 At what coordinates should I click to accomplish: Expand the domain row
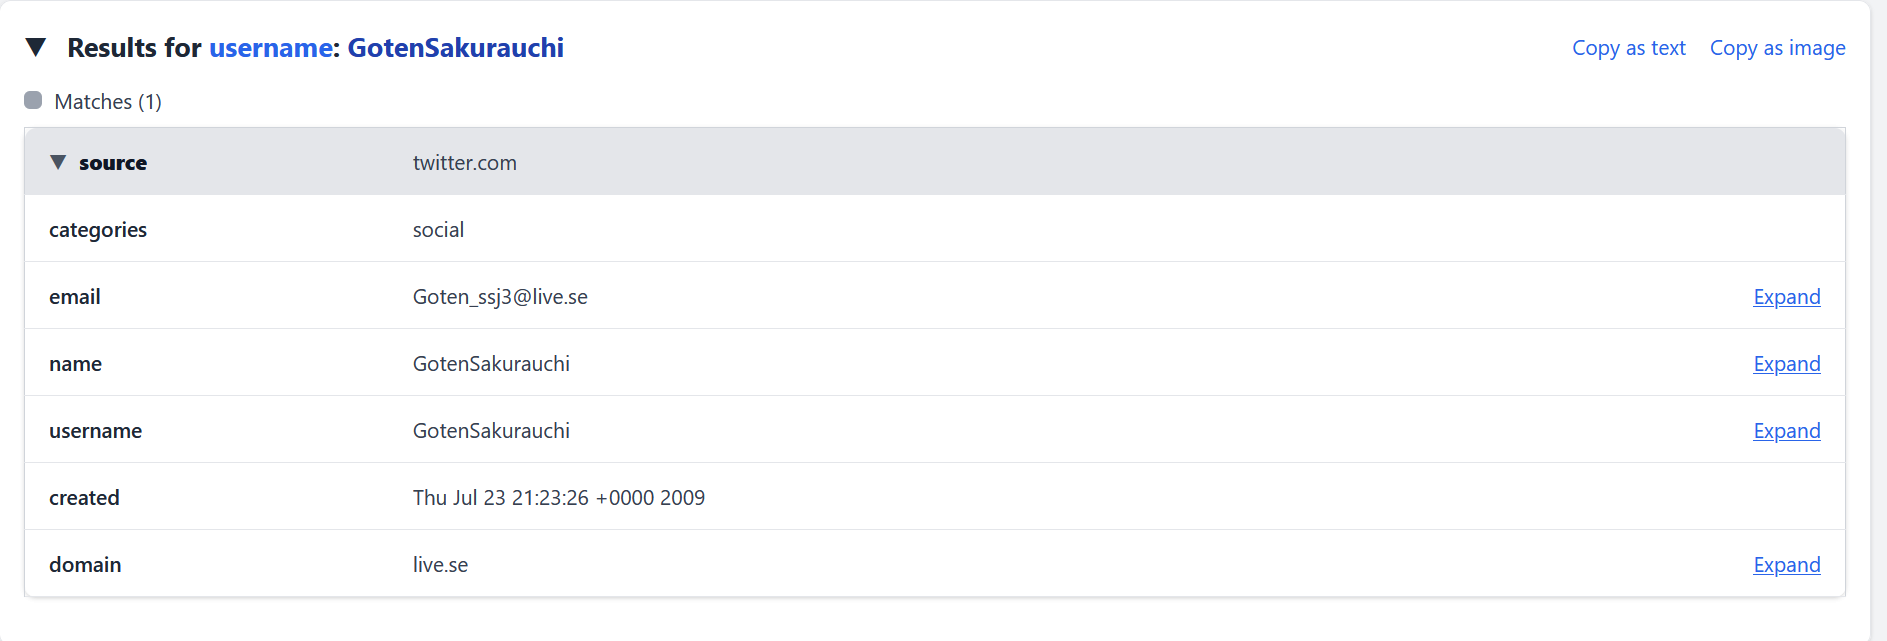[x=1786, y=565]
